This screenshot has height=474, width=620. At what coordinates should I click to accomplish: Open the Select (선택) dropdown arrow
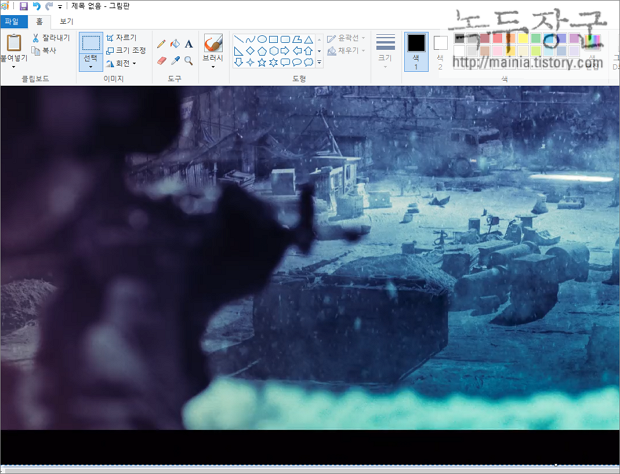[x=91, y=67]
